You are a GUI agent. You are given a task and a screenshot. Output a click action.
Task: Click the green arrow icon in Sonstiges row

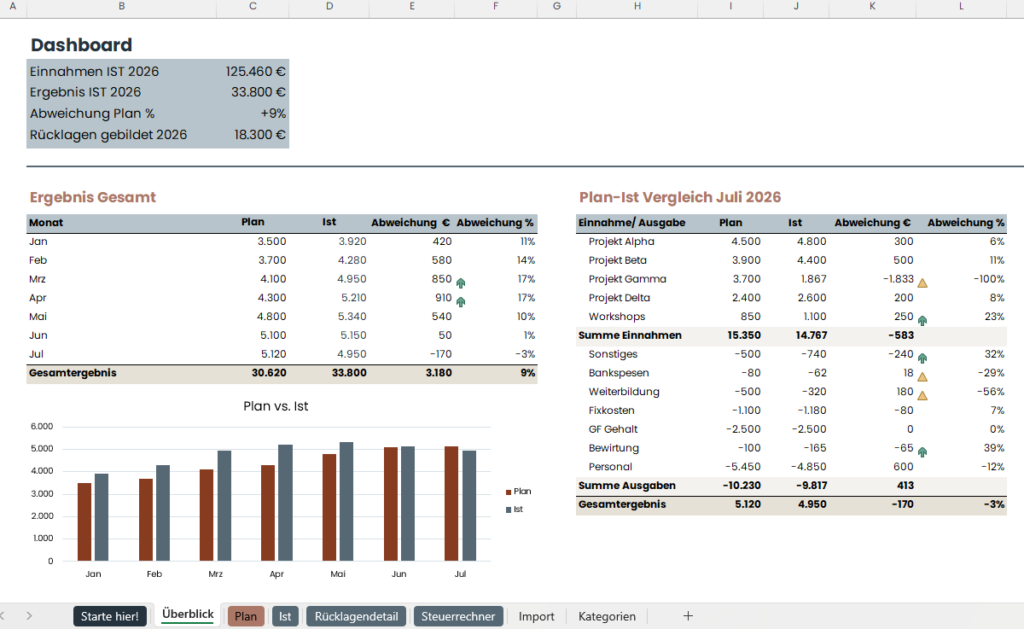point(922,358)
